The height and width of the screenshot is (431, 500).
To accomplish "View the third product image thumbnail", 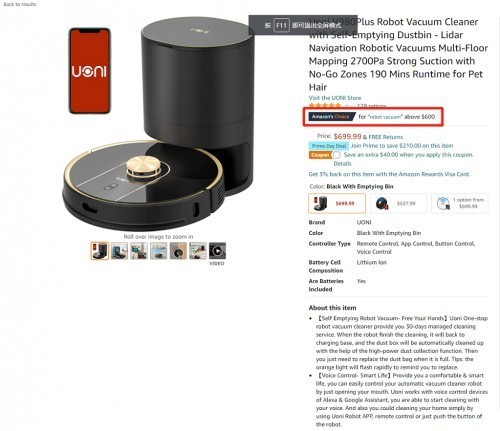I will [x=139, y=251].
